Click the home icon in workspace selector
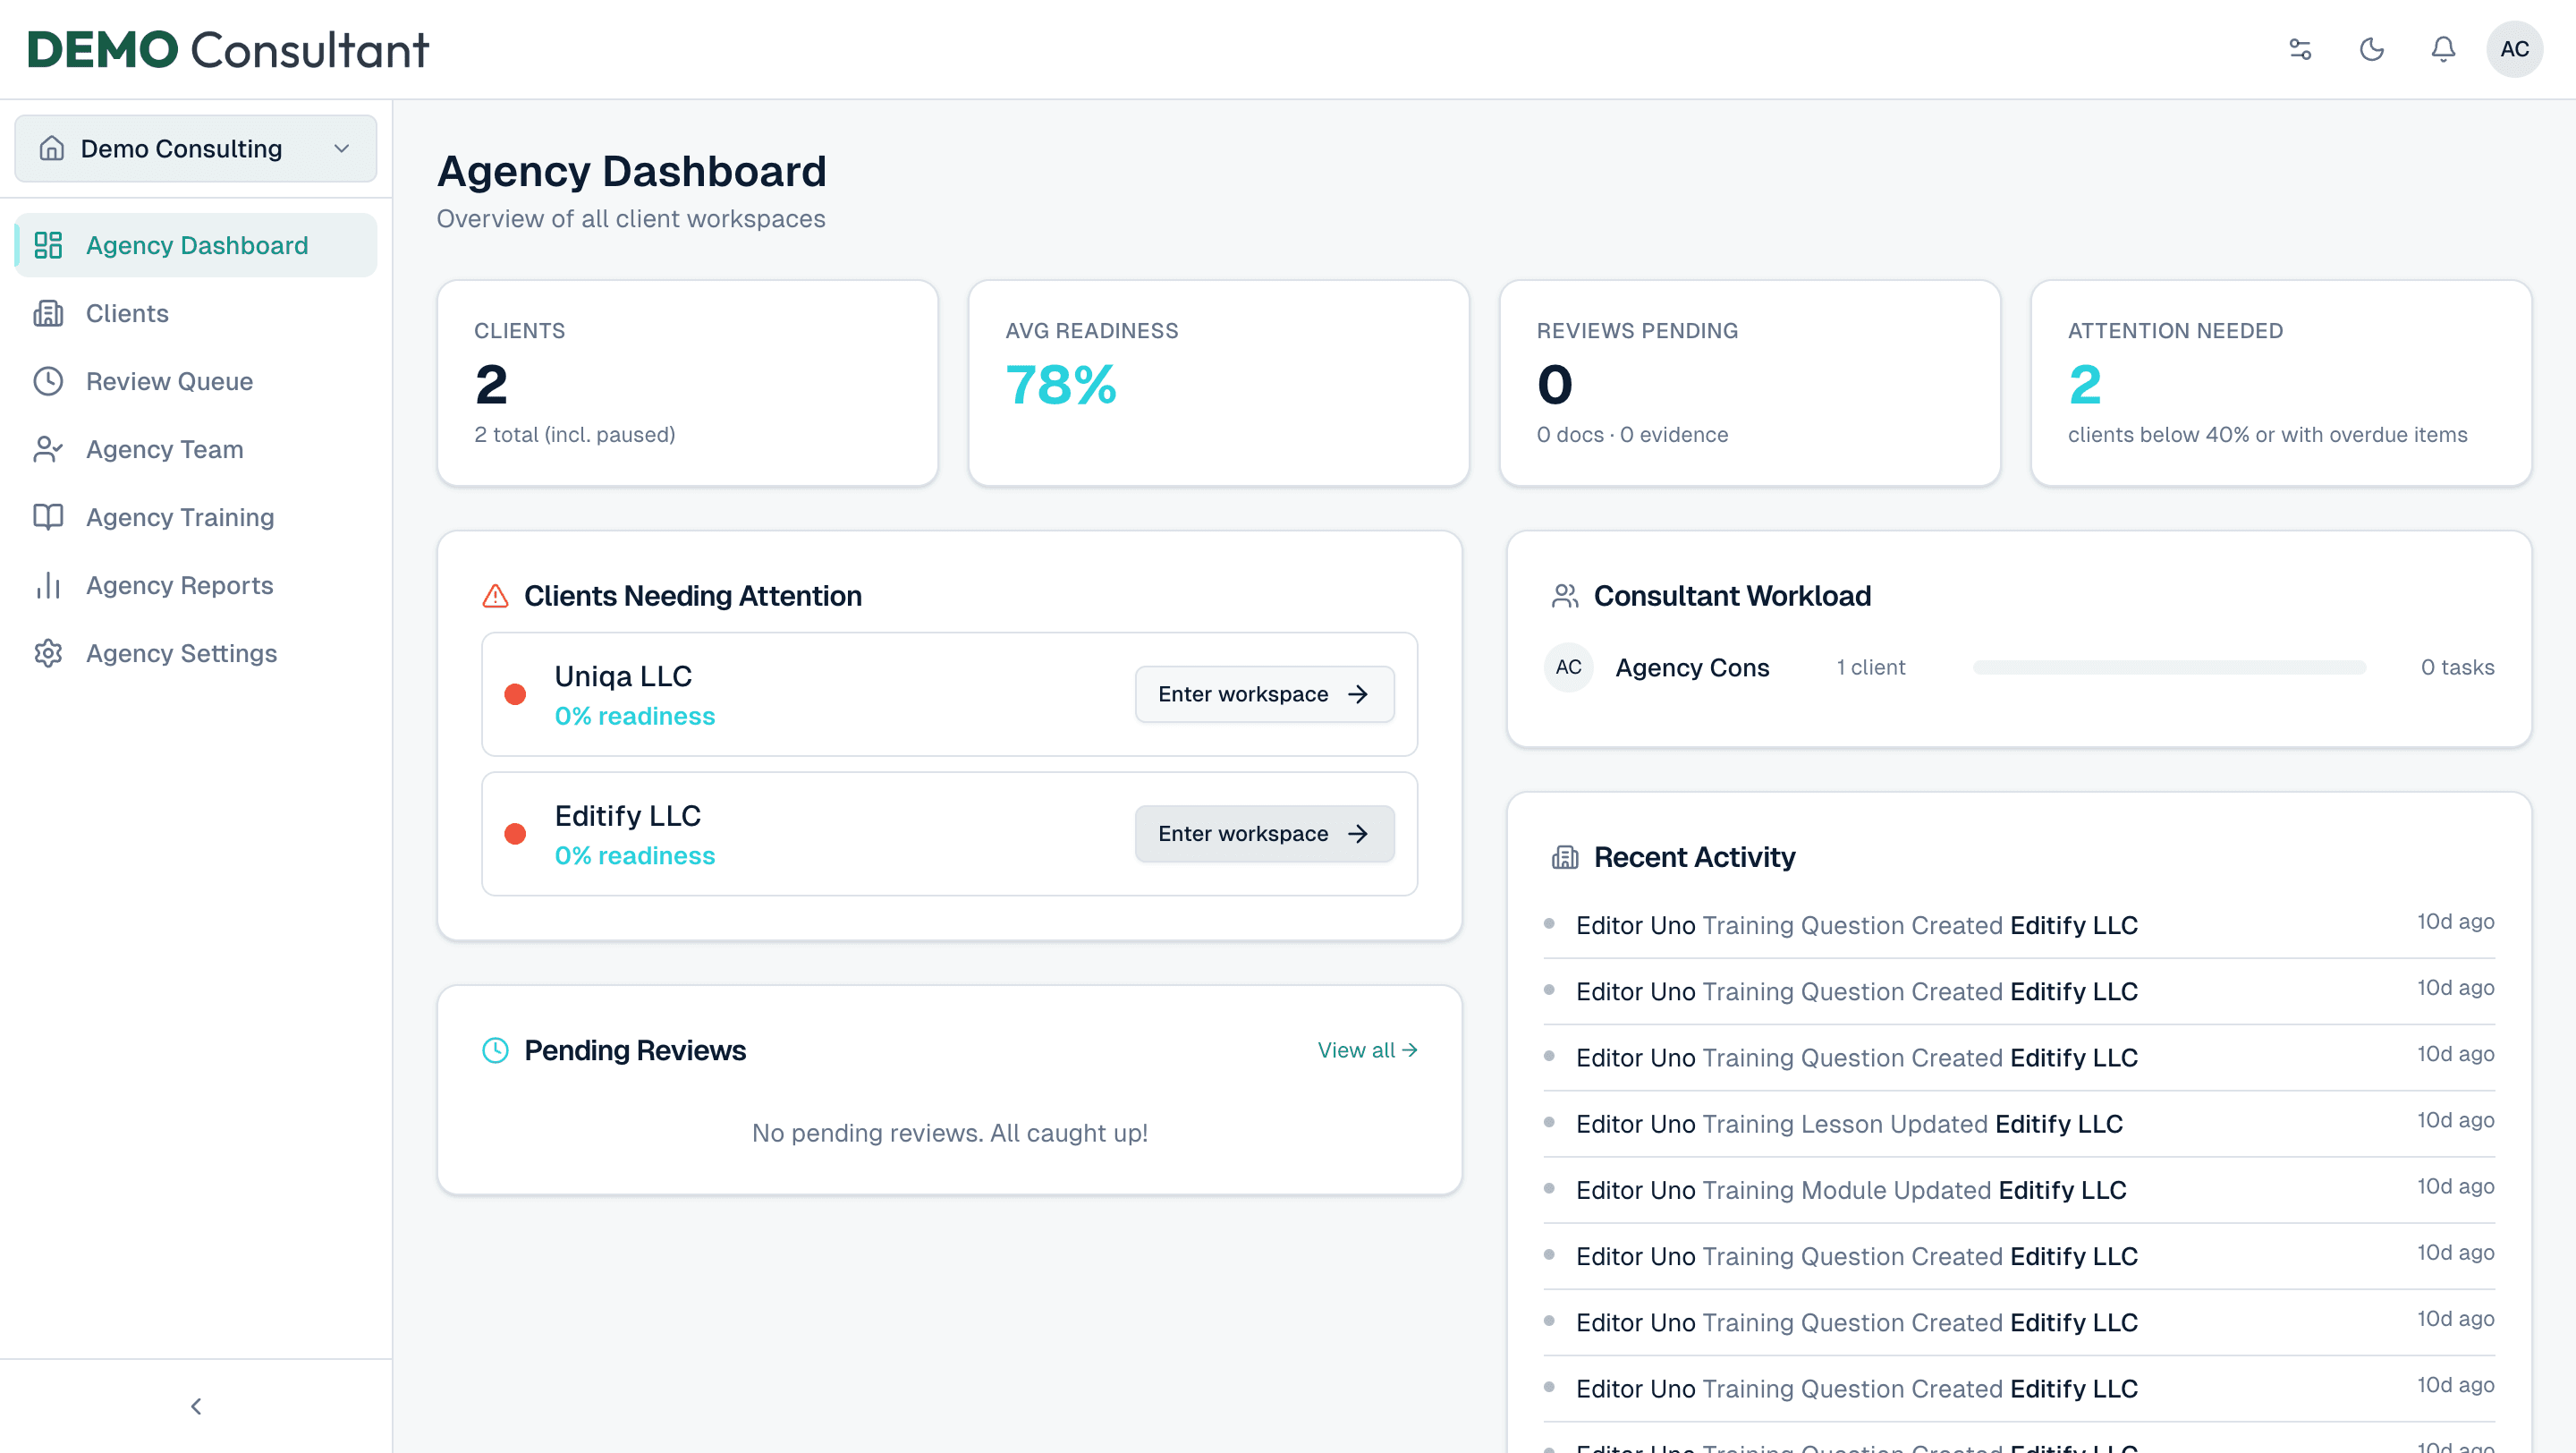This screenshot has height=1453, width=2576. [x=52, y=148]
